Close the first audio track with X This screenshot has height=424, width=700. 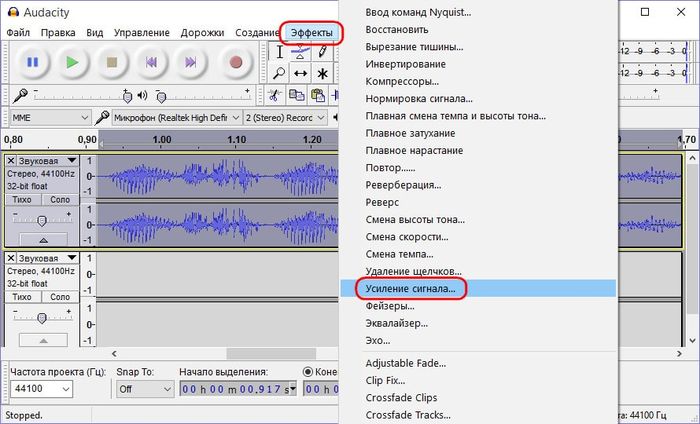click(11, 161)
